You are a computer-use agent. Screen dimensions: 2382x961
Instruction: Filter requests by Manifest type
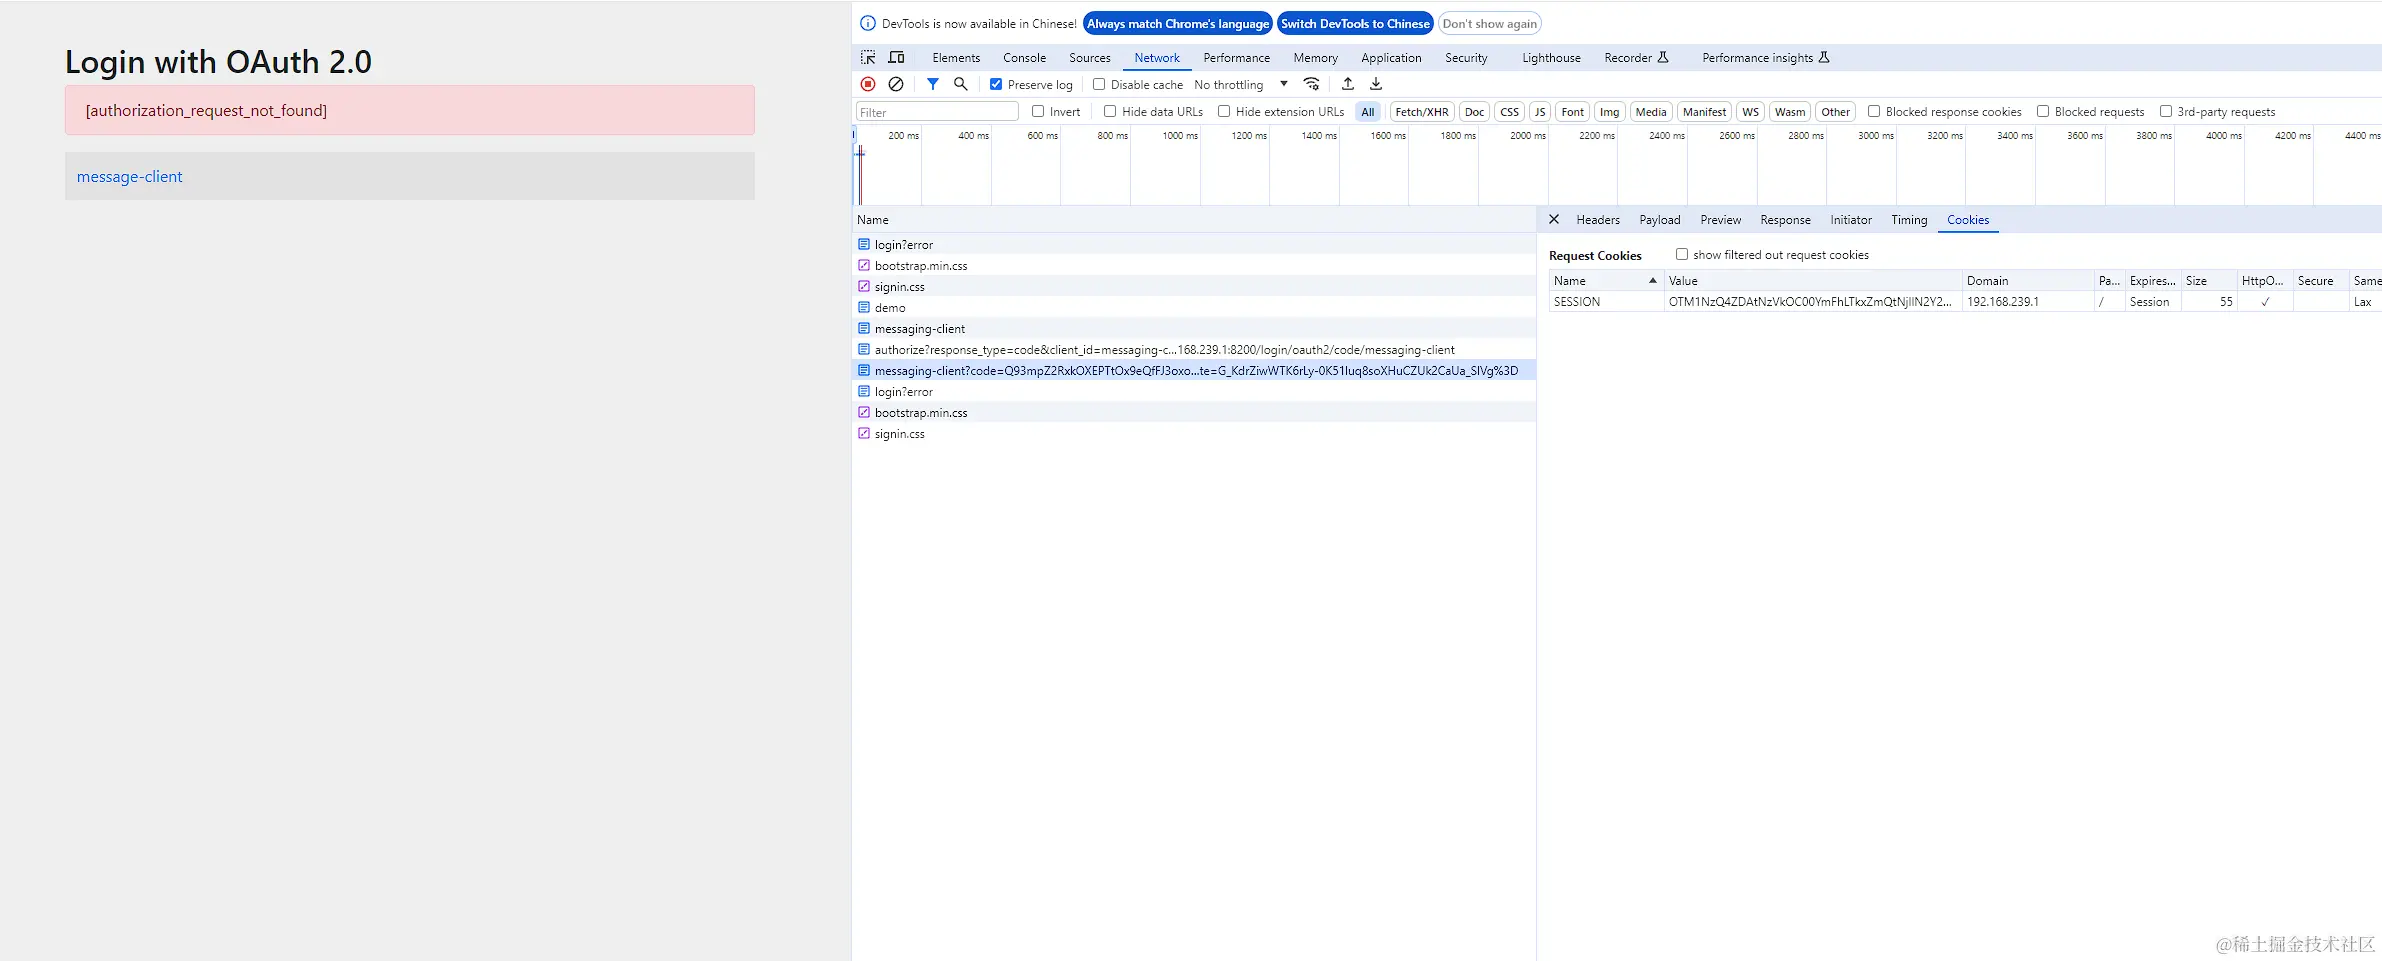(1705, 112)
